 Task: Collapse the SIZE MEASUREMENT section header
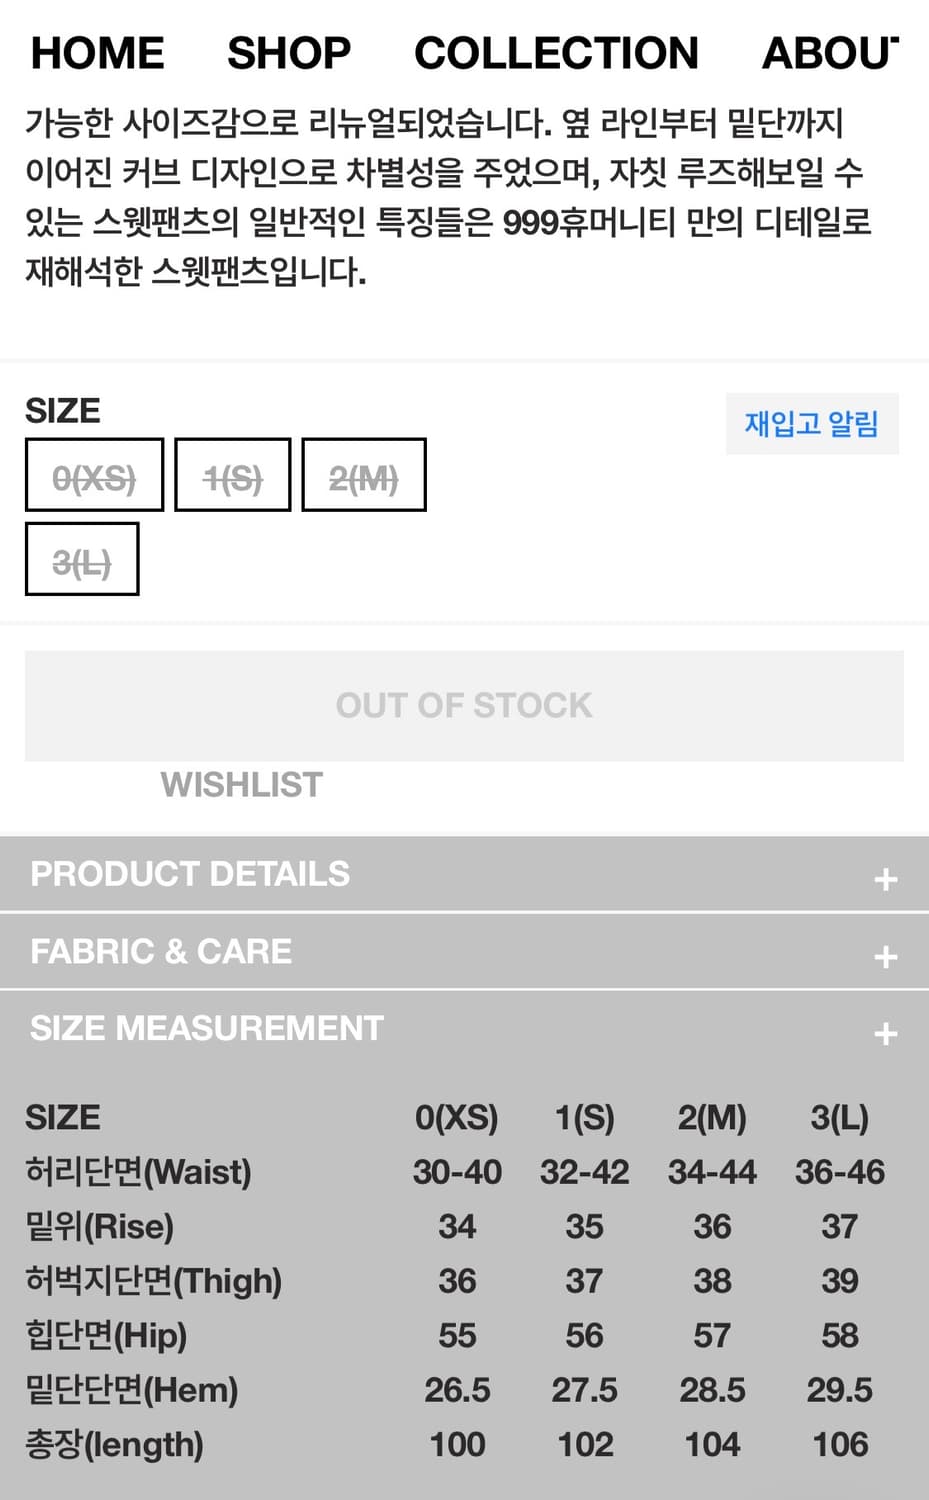coord(207,1028)
